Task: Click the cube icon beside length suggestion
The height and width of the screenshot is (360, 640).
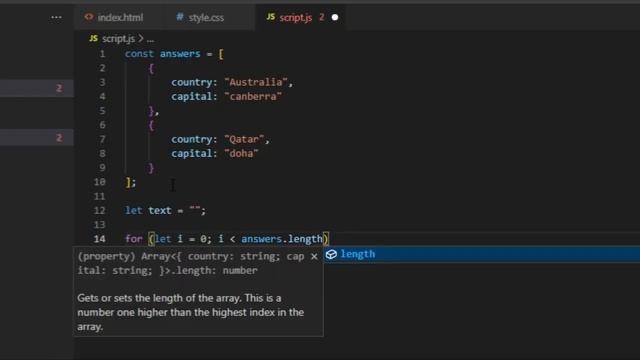Action: click(331, 254)
